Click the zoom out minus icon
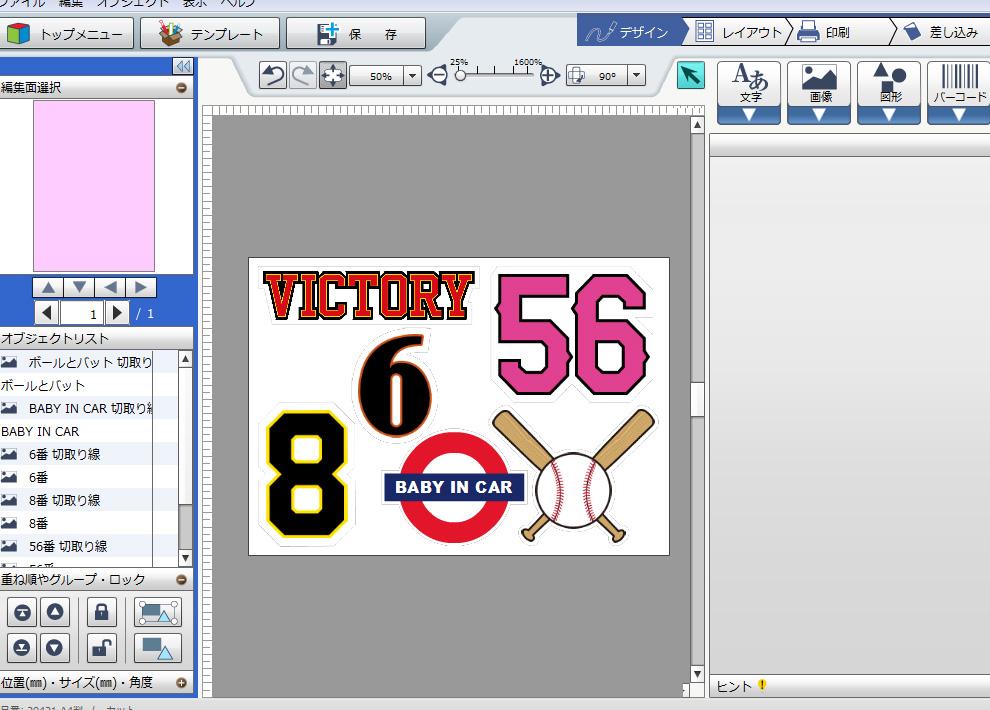The height and width of the screenshot is (710, 990). 437,76
